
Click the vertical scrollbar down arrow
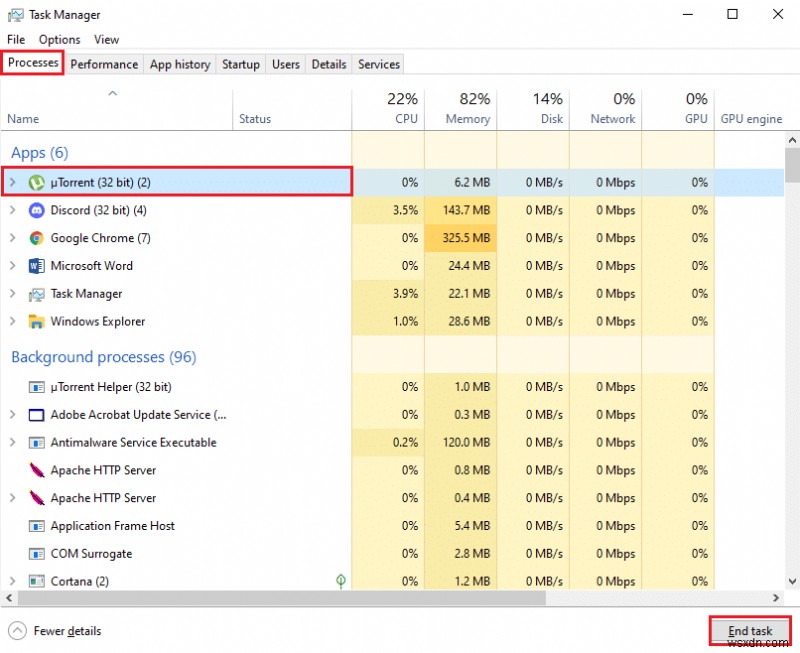click(x=792, y=581)
